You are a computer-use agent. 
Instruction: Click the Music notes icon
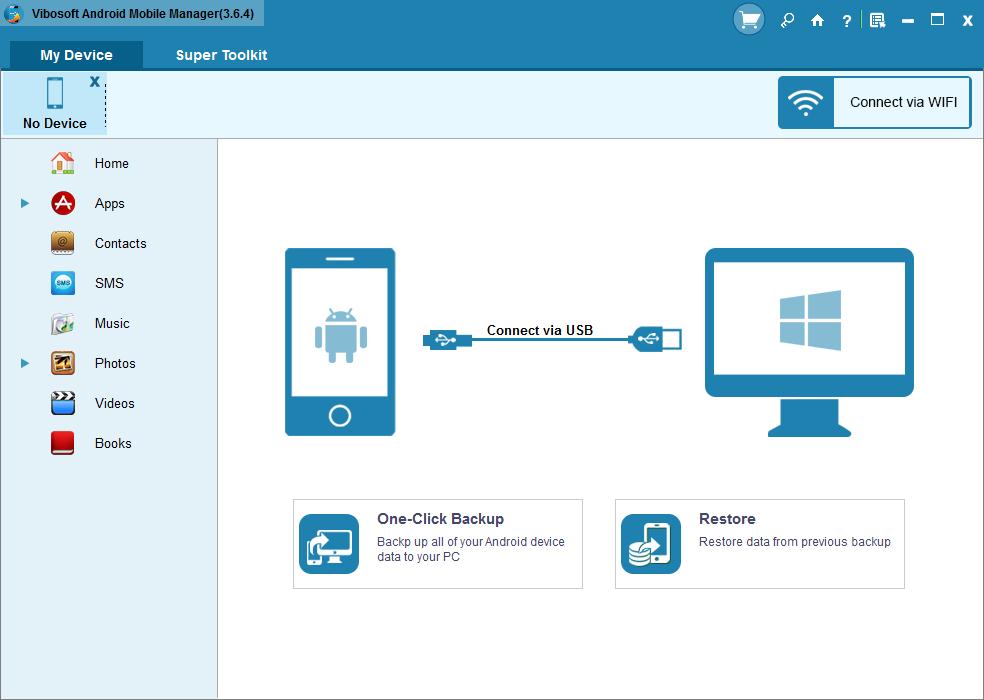63,323
